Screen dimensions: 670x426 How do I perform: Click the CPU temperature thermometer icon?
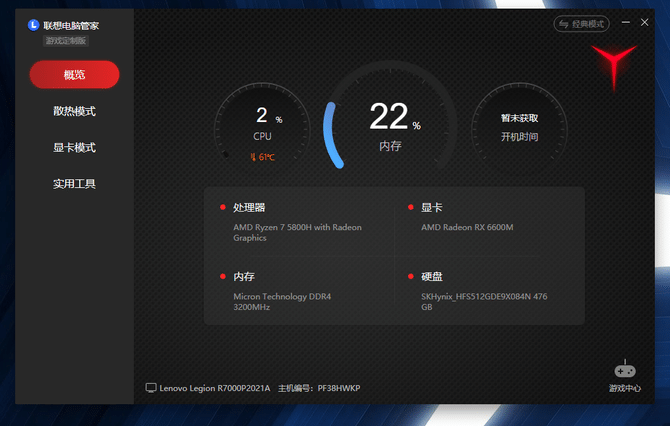pos(253,157)
